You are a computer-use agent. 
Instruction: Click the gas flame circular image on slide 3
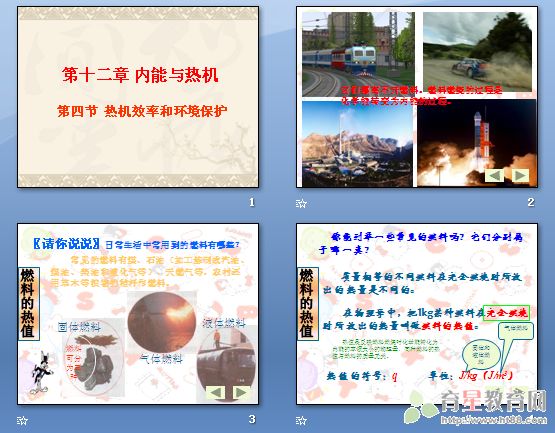pyautogui.click(x=161, y=322)
